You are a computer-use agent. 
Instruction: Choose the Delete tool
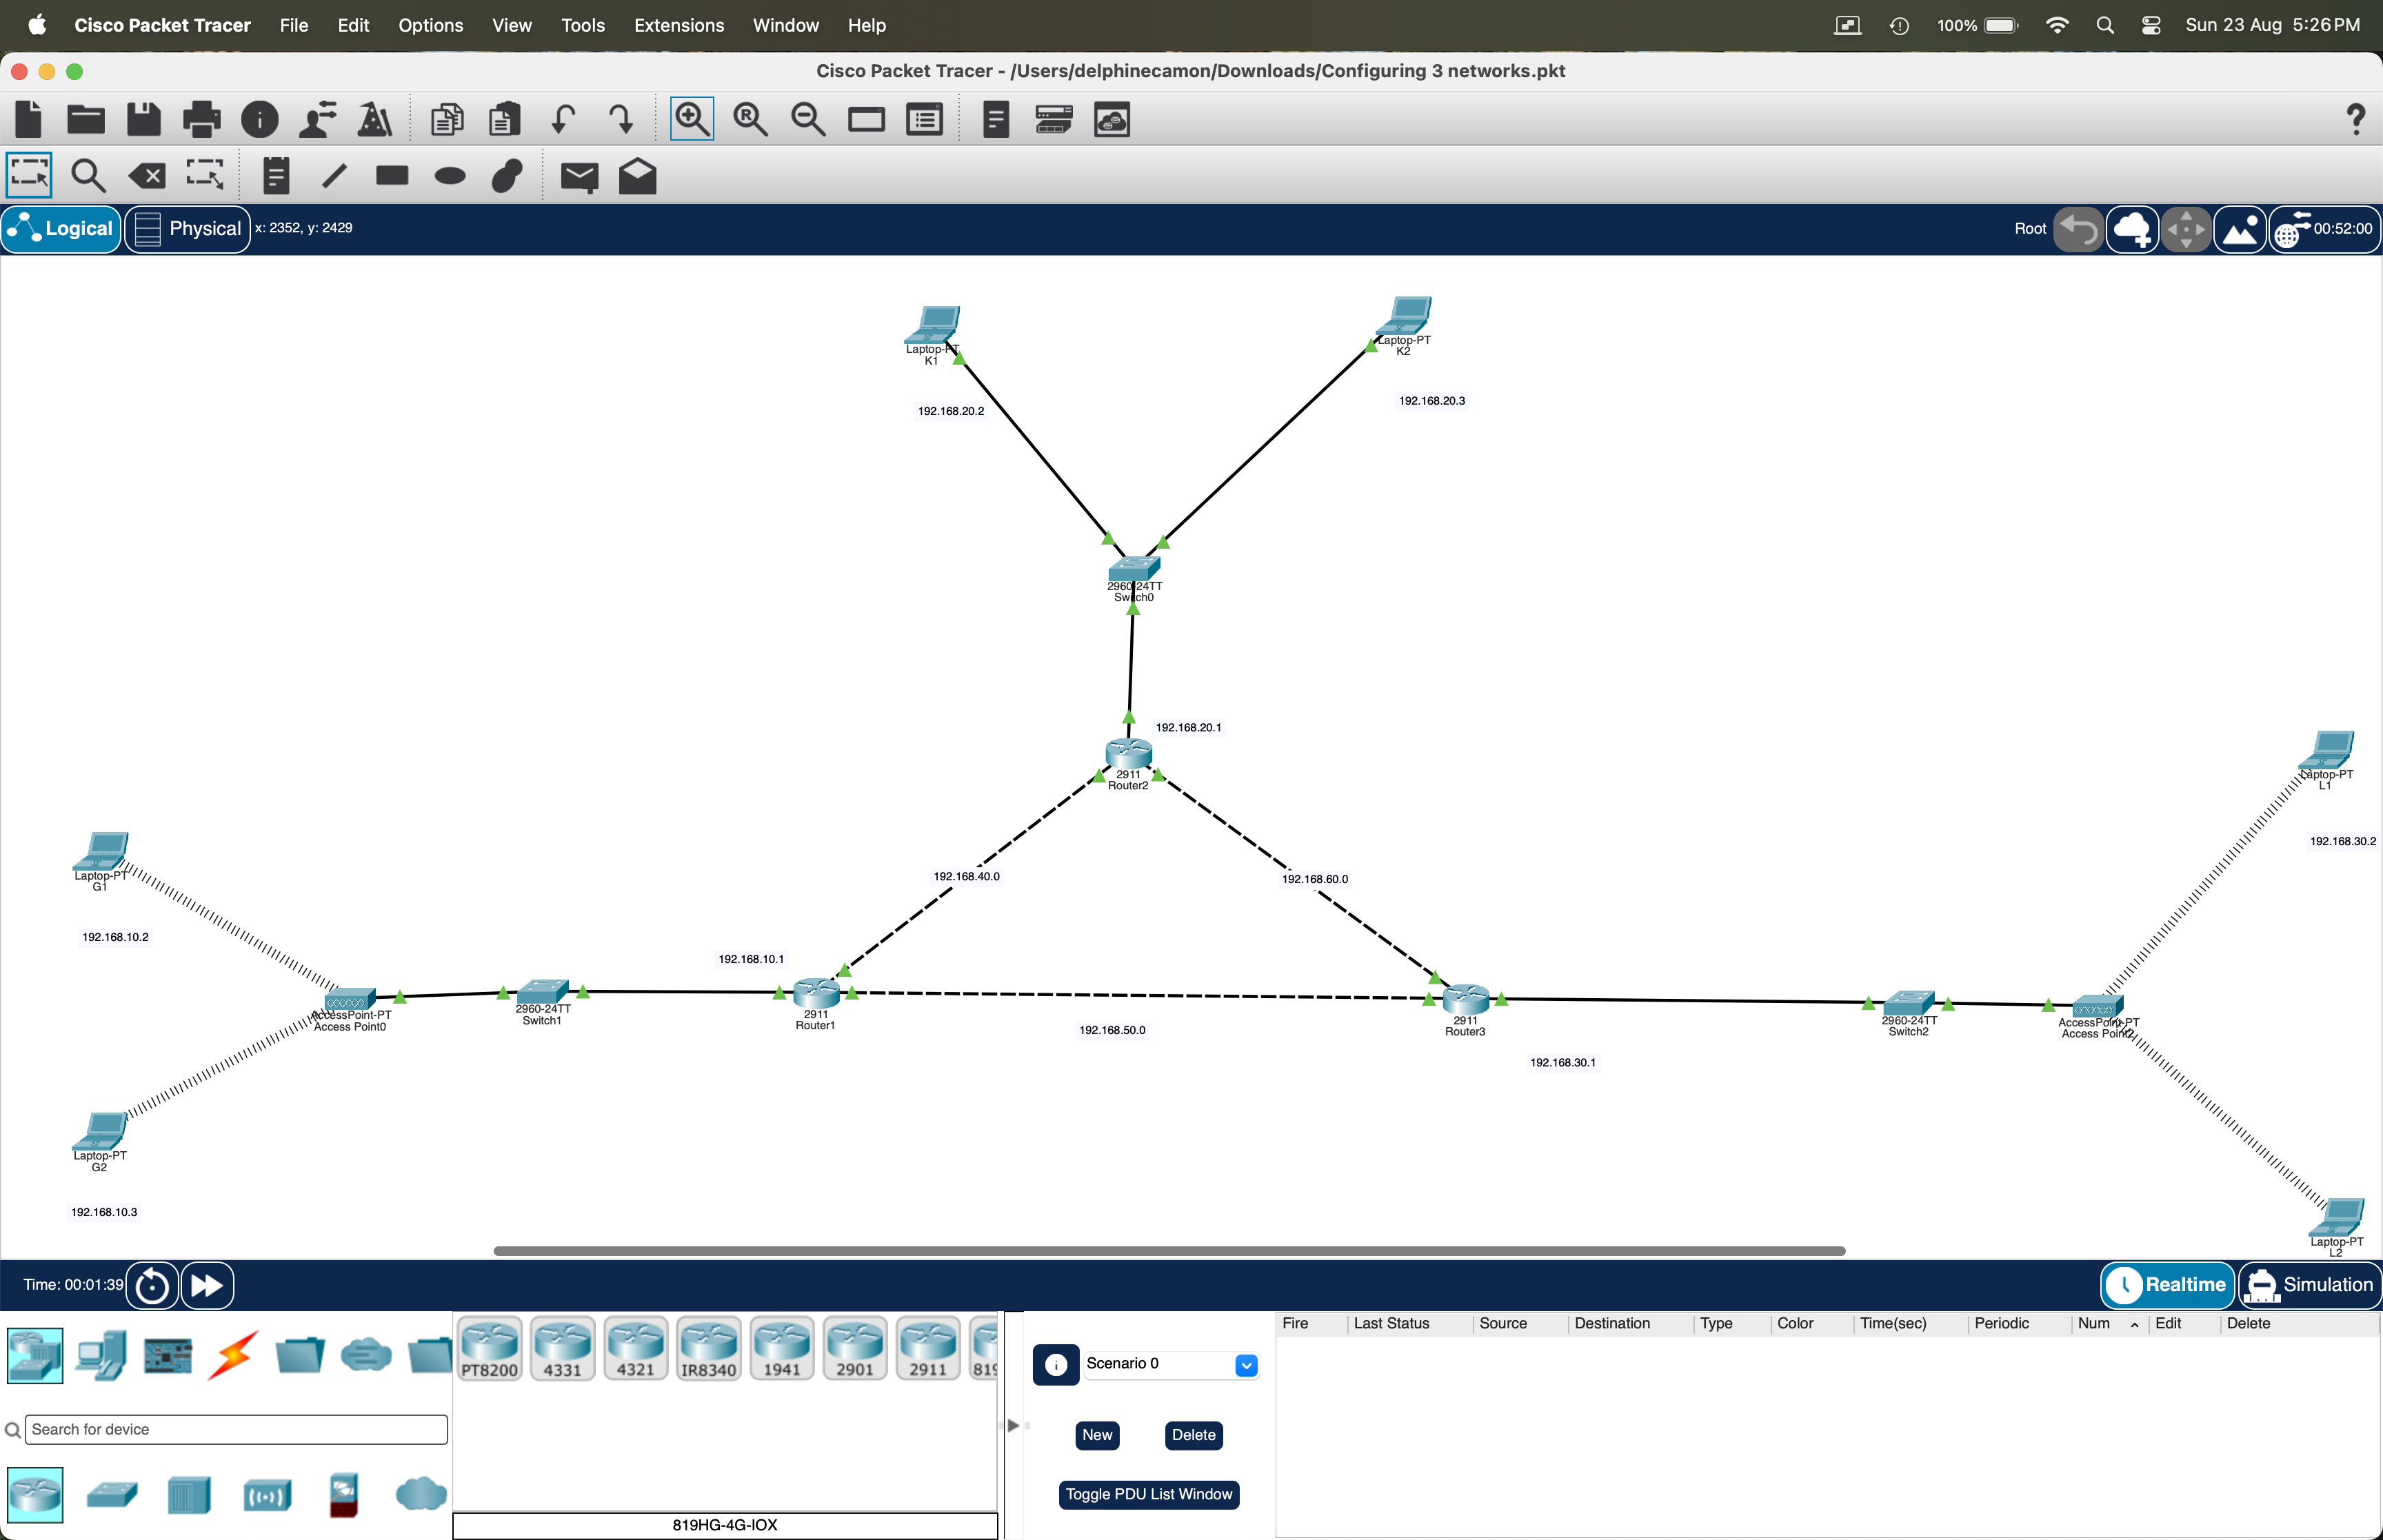pyautogui.click(x=147, y=177)
